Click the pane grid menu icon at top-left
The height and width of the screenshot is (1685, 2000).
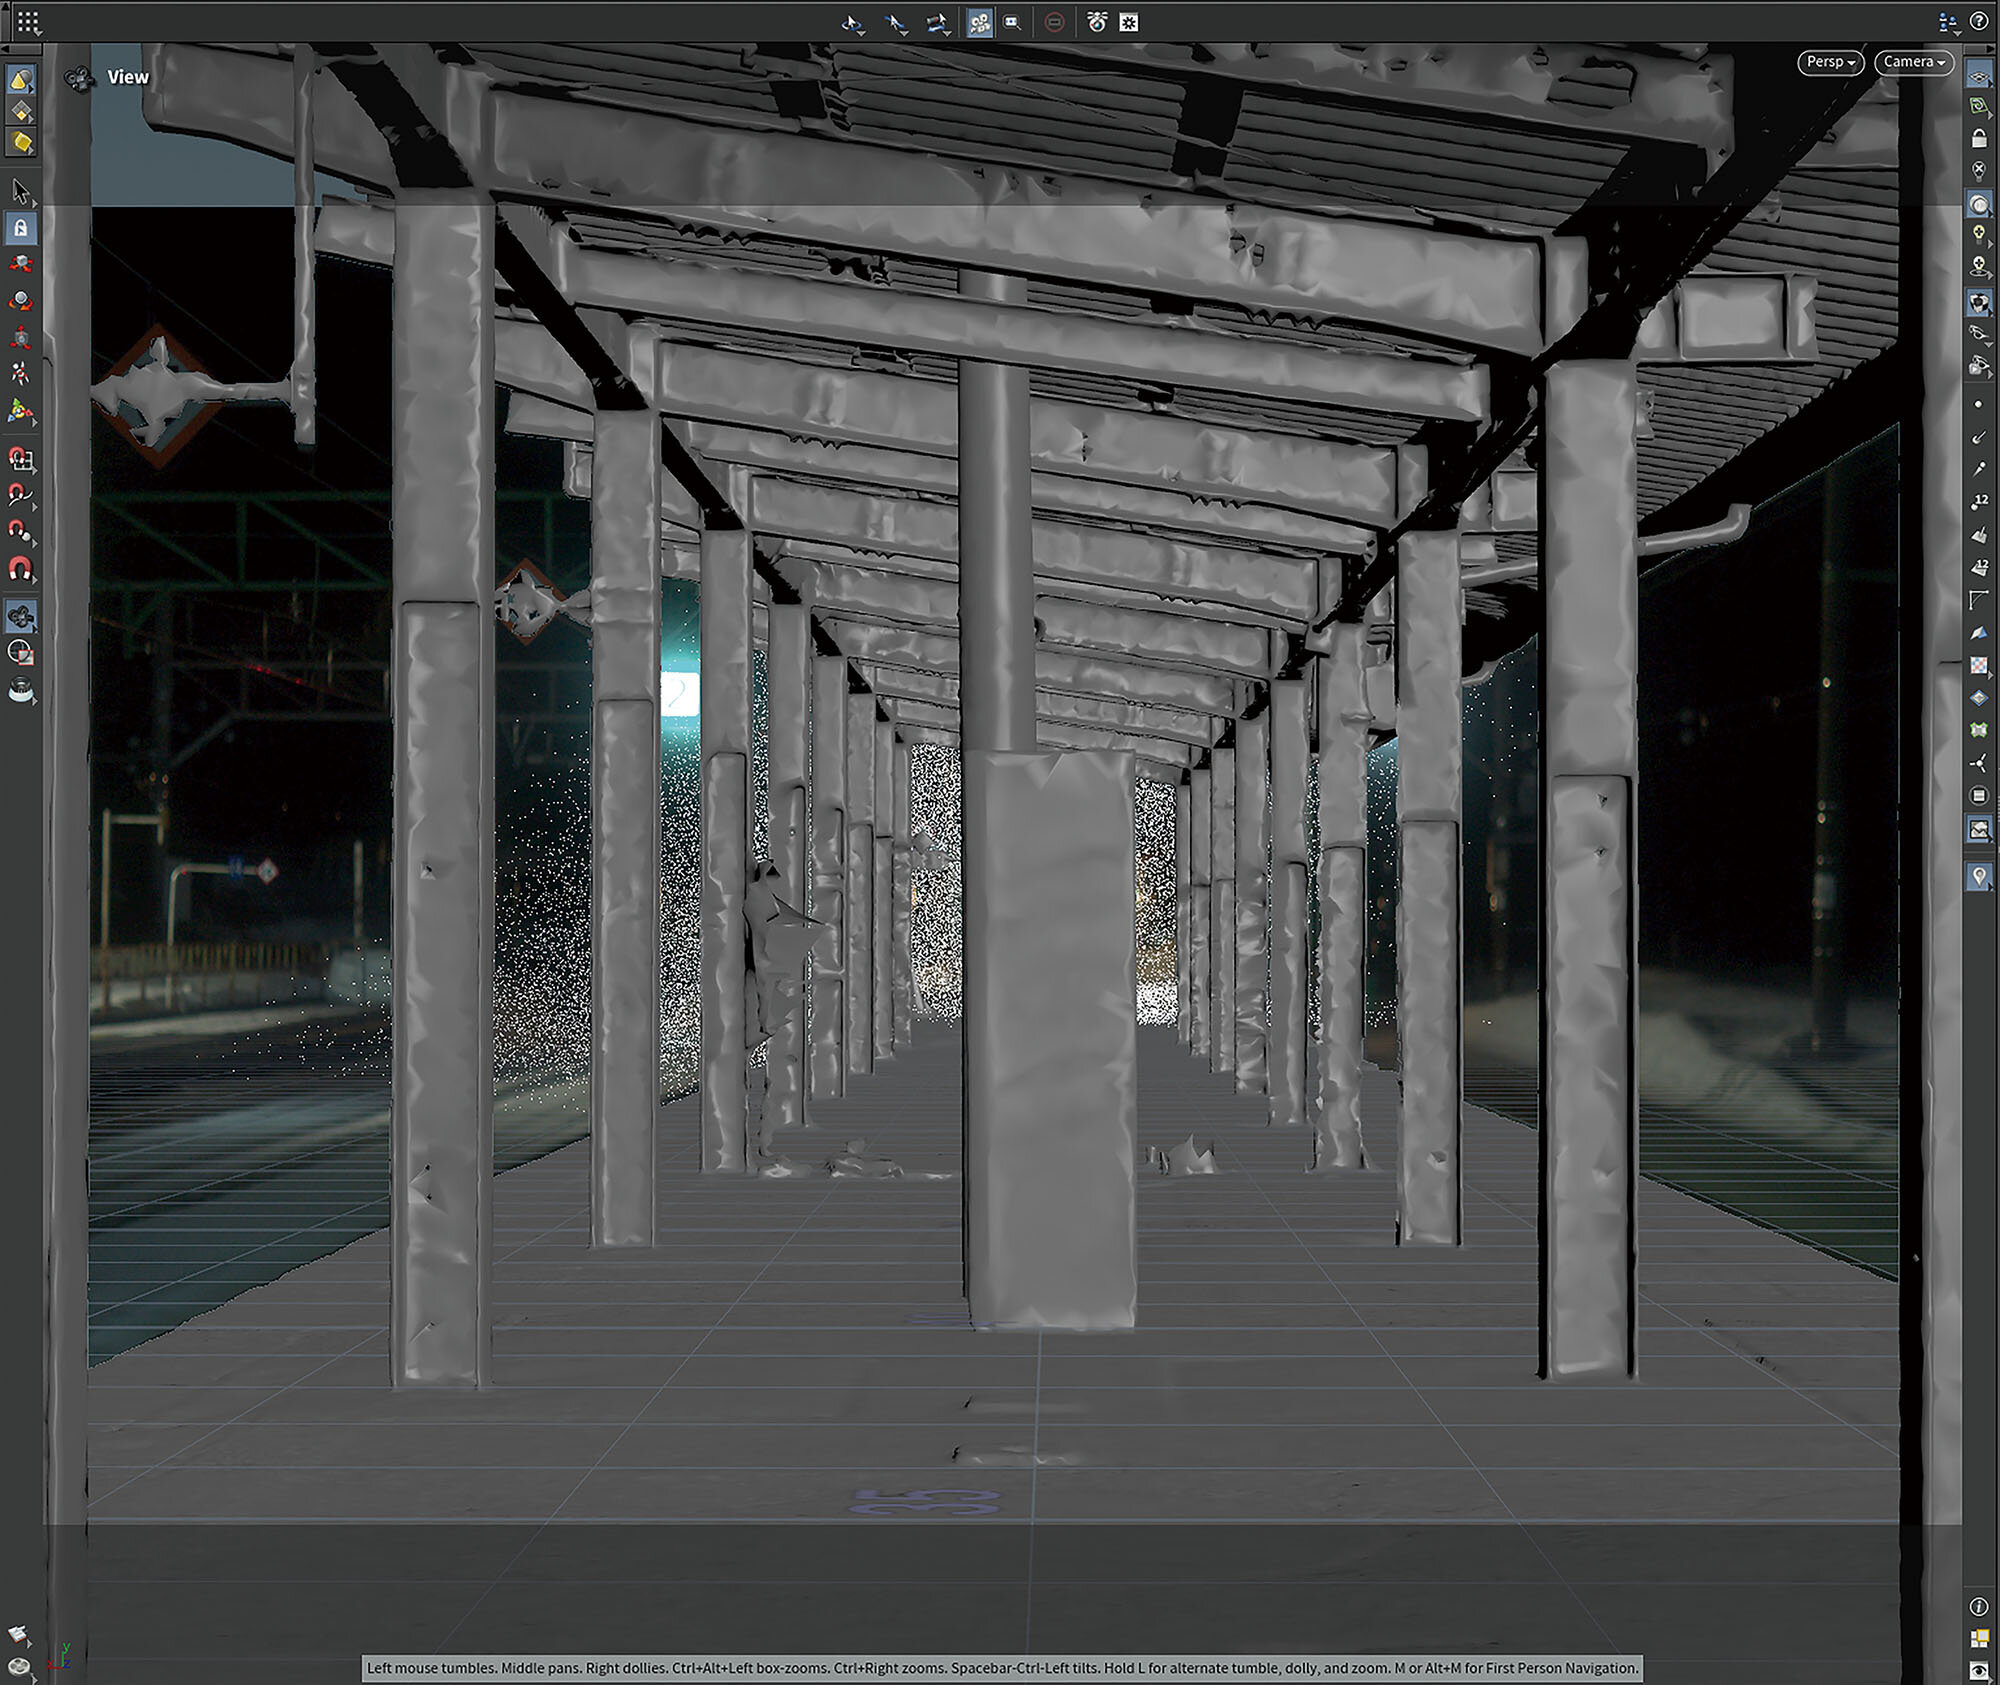tap(28, 21)
